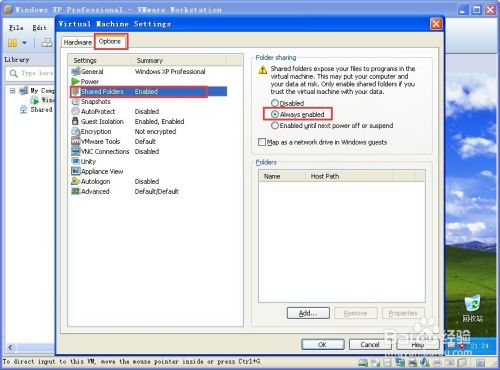This screenshot has height=370, width=500.
Task: Select the General settings icon
Action: pos(76,71)
